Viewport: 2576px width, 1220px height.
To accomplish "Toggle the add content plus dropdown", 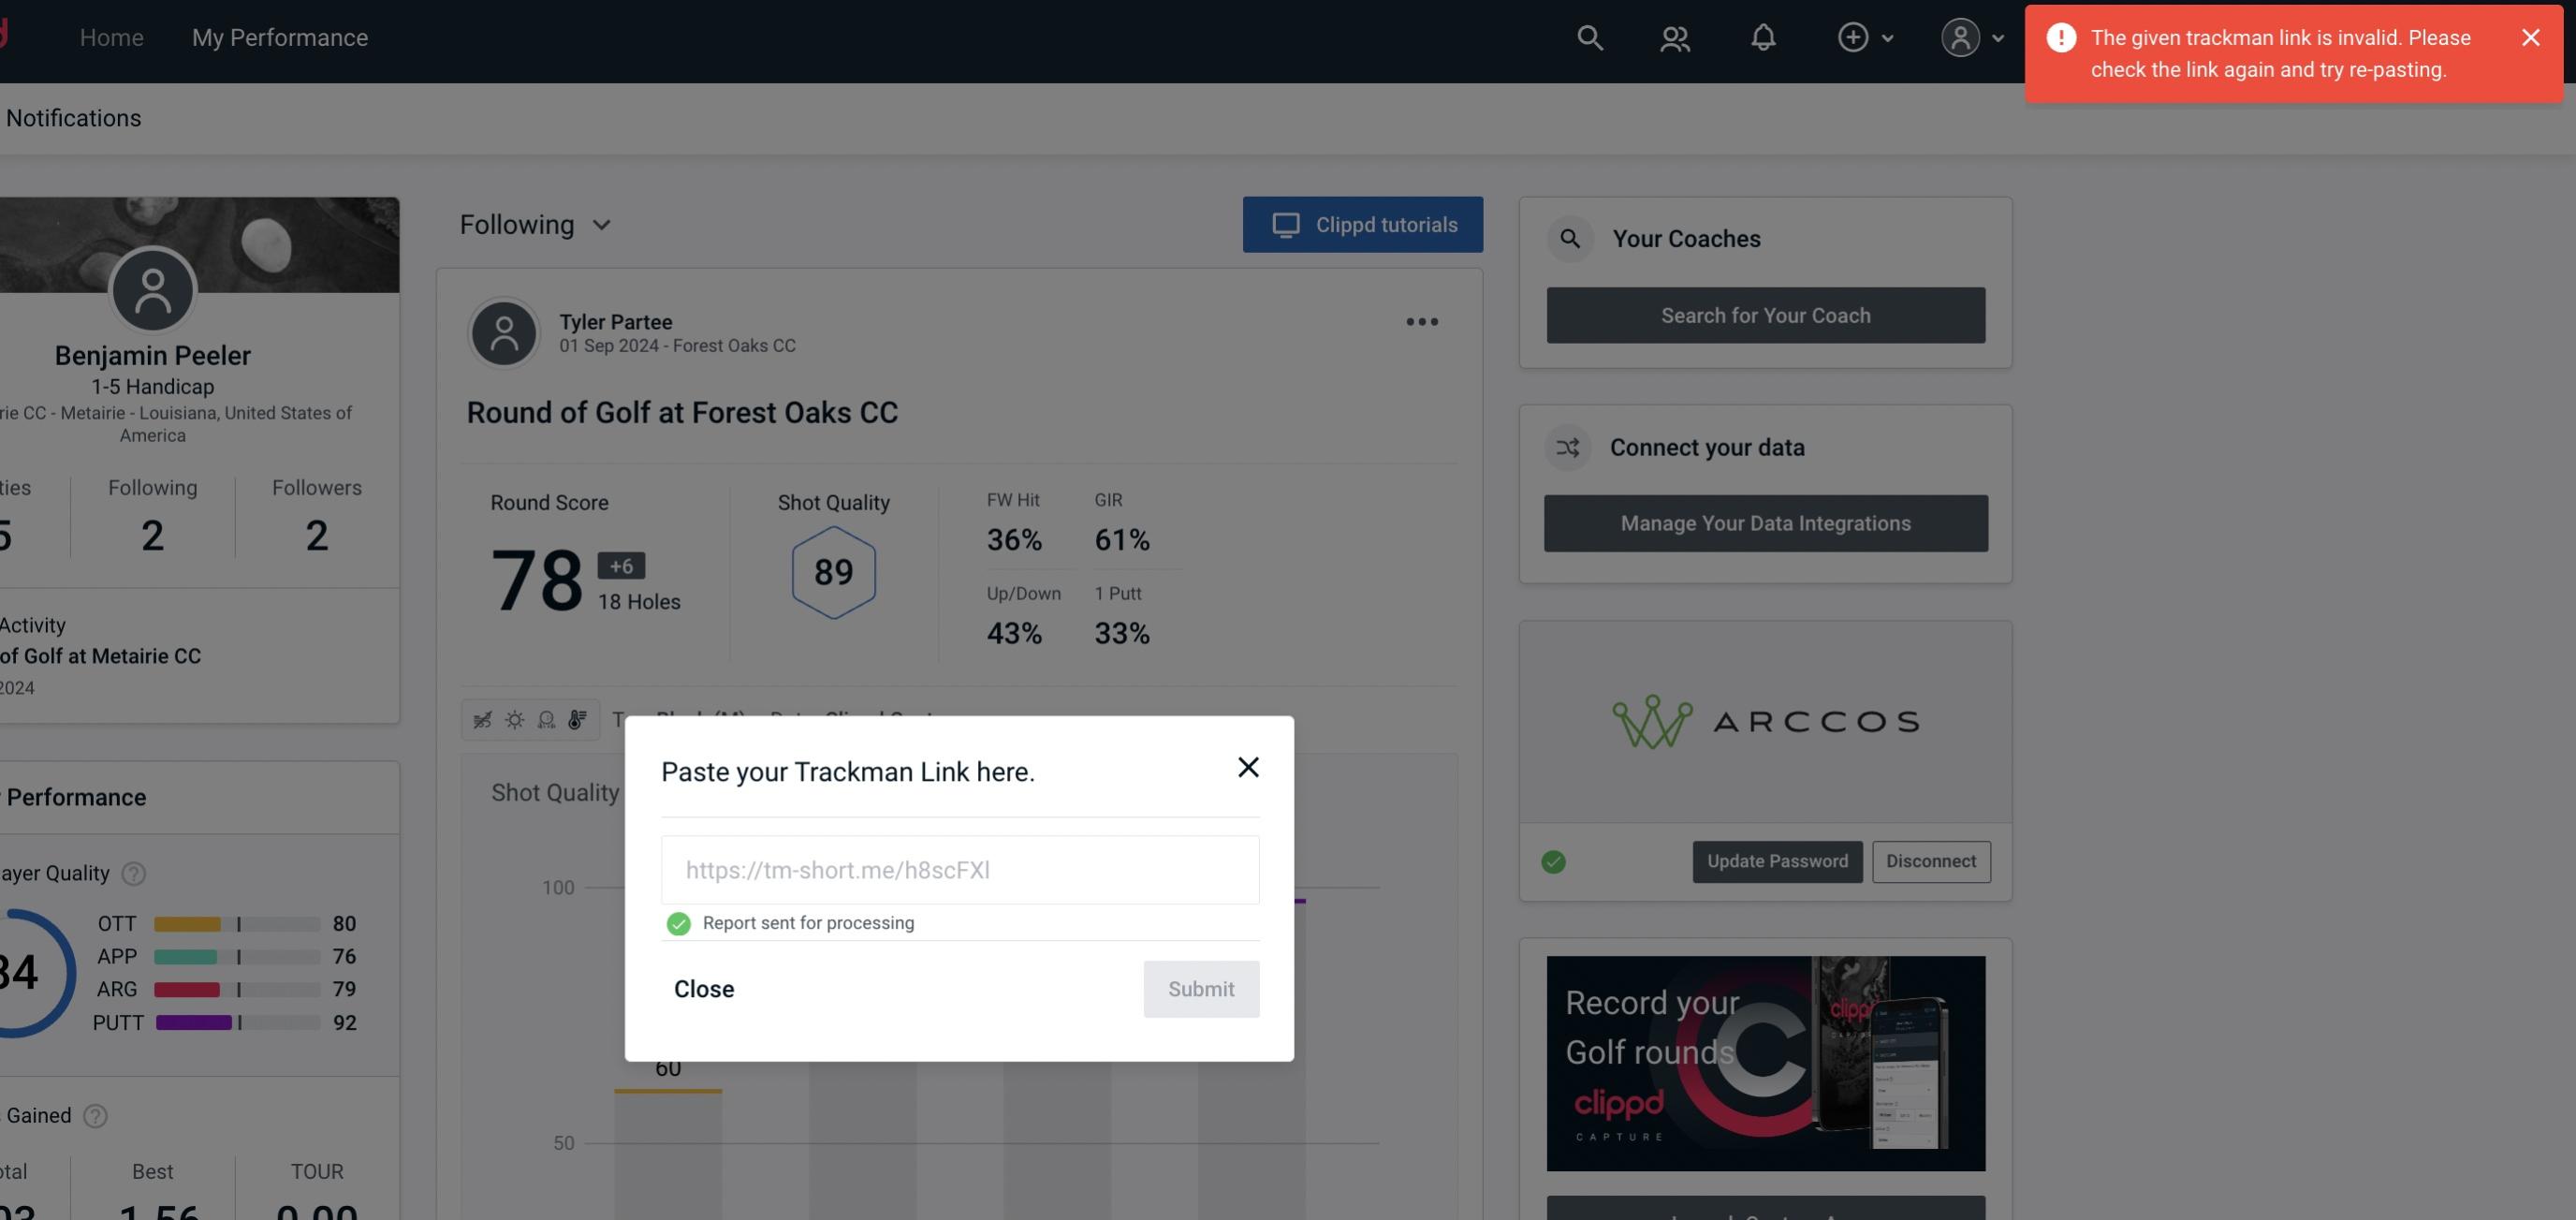I will [x=1865, y=37].
